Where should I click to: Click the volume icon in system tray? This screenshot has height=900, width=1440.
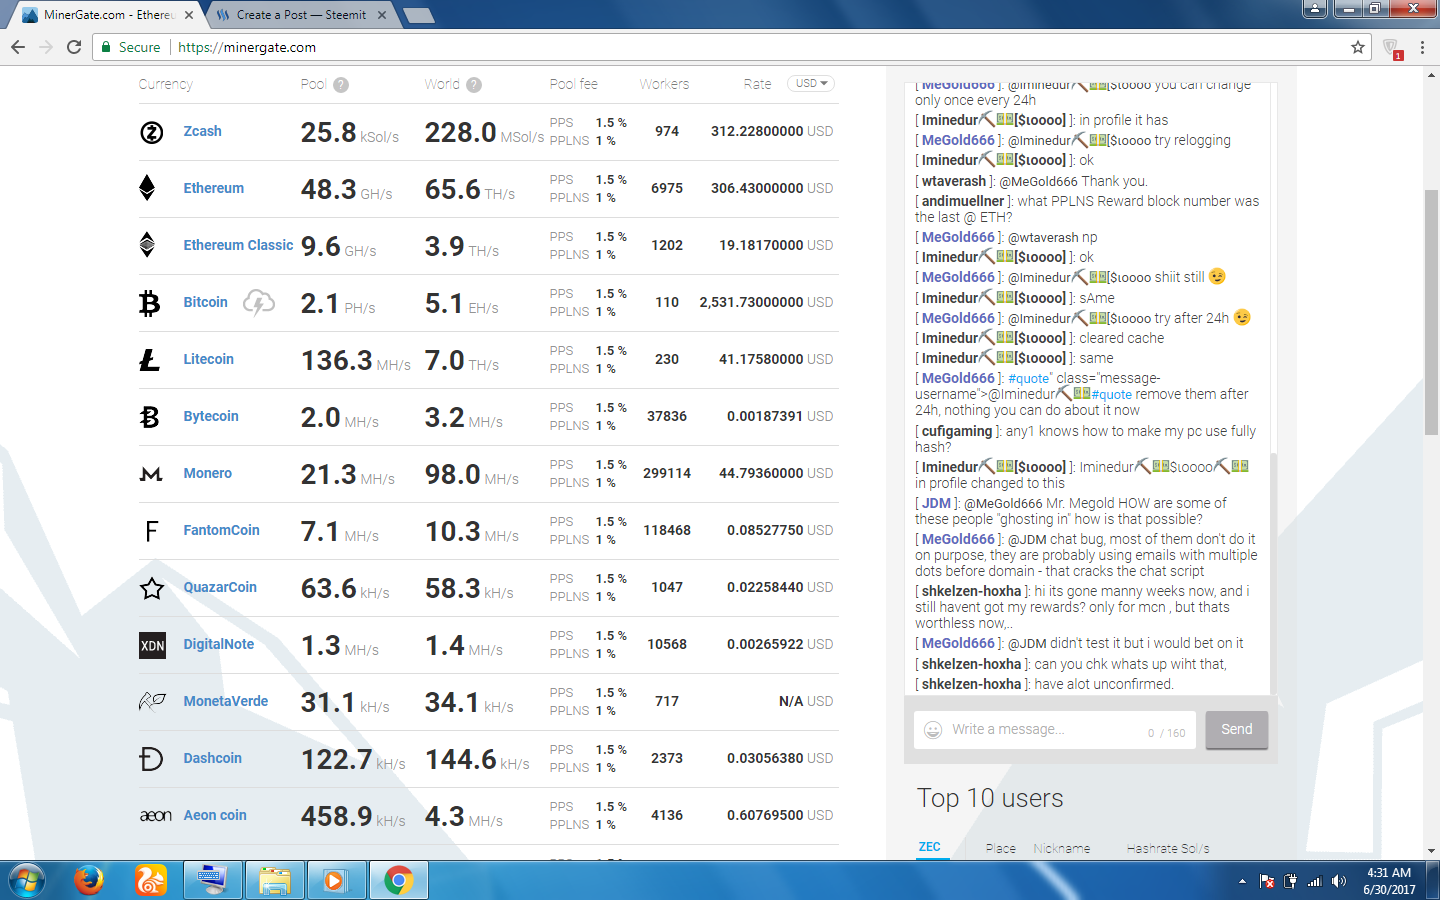point(1339,881)
